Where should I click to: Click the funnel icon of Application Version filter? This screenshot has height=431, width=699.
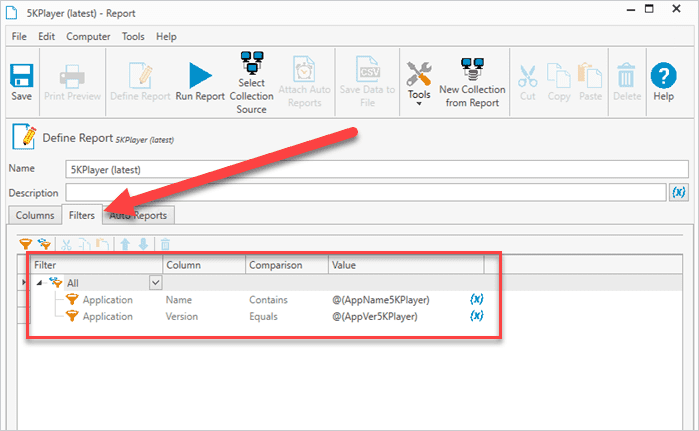(x=72, y=316)
